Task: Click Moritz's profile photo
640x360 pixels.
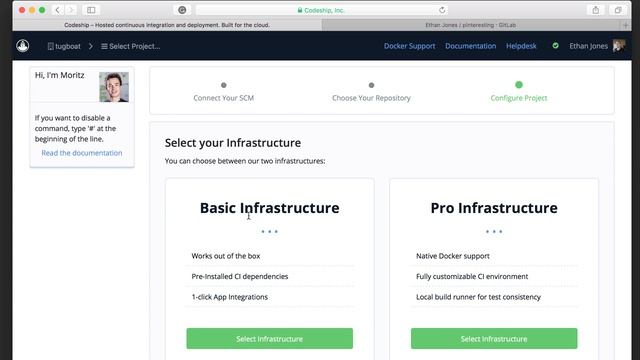Action: pyautogui.click(x=114, y=87)
